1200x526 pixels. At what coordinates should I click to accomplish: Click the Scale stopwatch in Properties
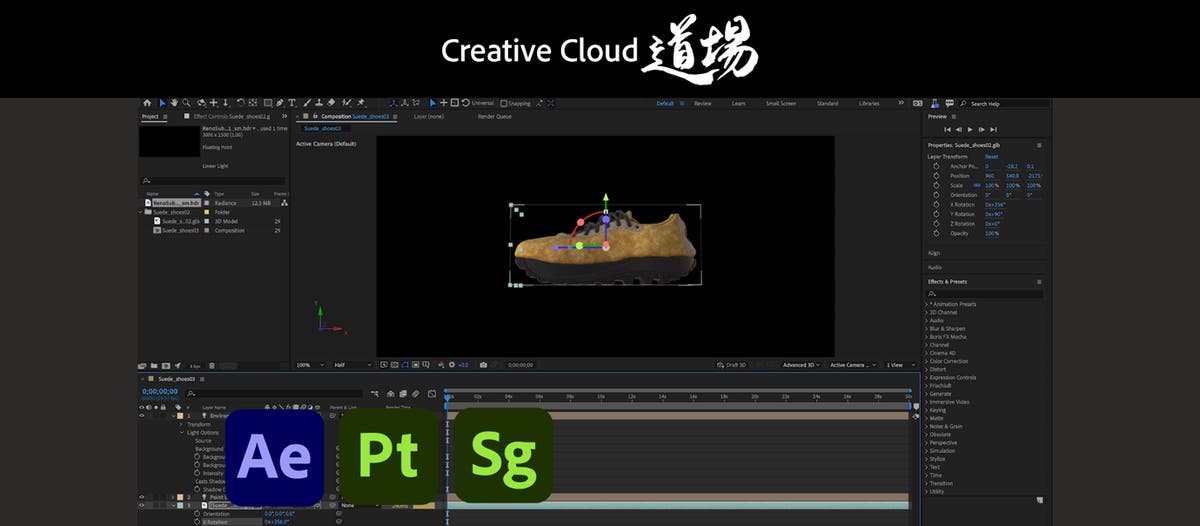click(x=936, y=185)
